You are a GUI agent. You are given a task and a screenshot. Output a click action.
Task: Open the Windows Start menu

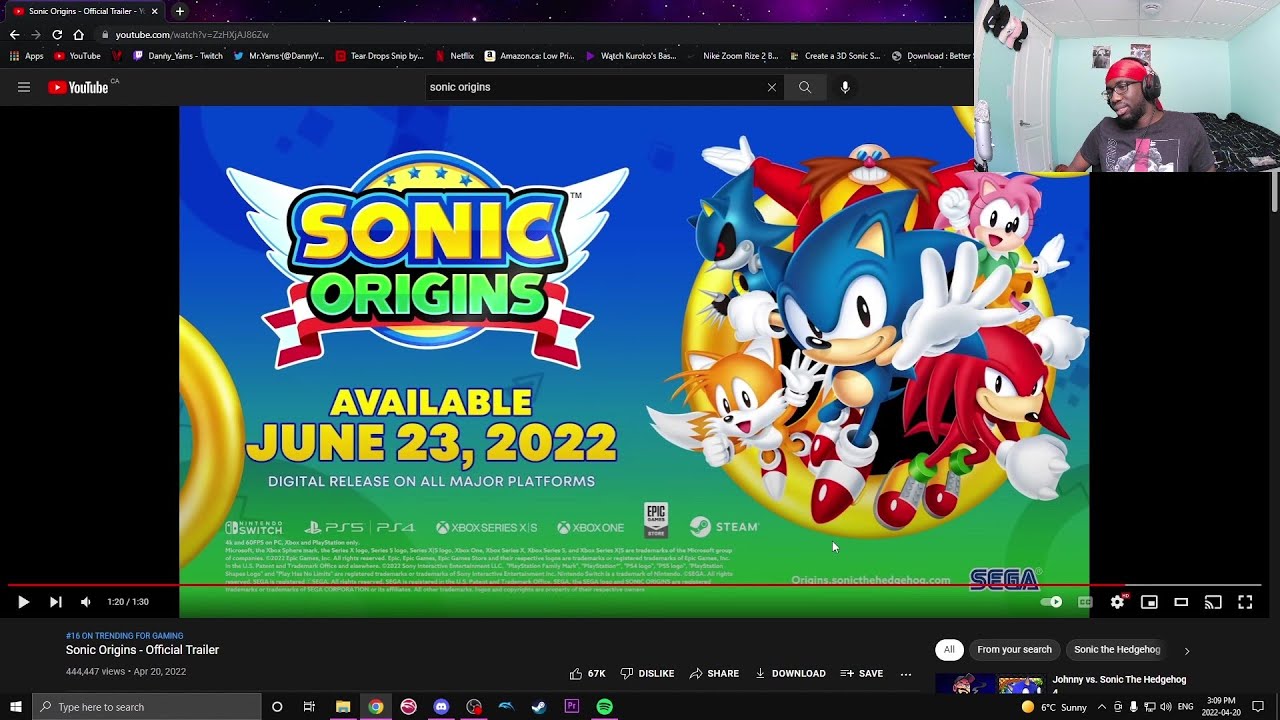pyautogui.click(x=16, y=707)
